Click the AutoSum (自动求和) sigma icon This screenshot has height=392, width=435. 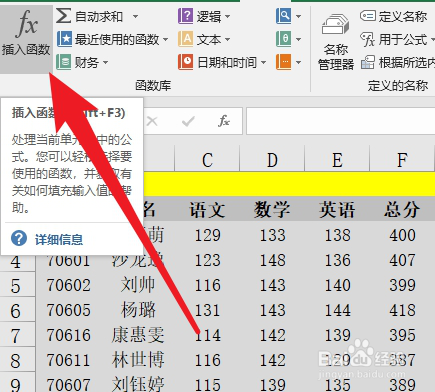click(x=63, y=16)
